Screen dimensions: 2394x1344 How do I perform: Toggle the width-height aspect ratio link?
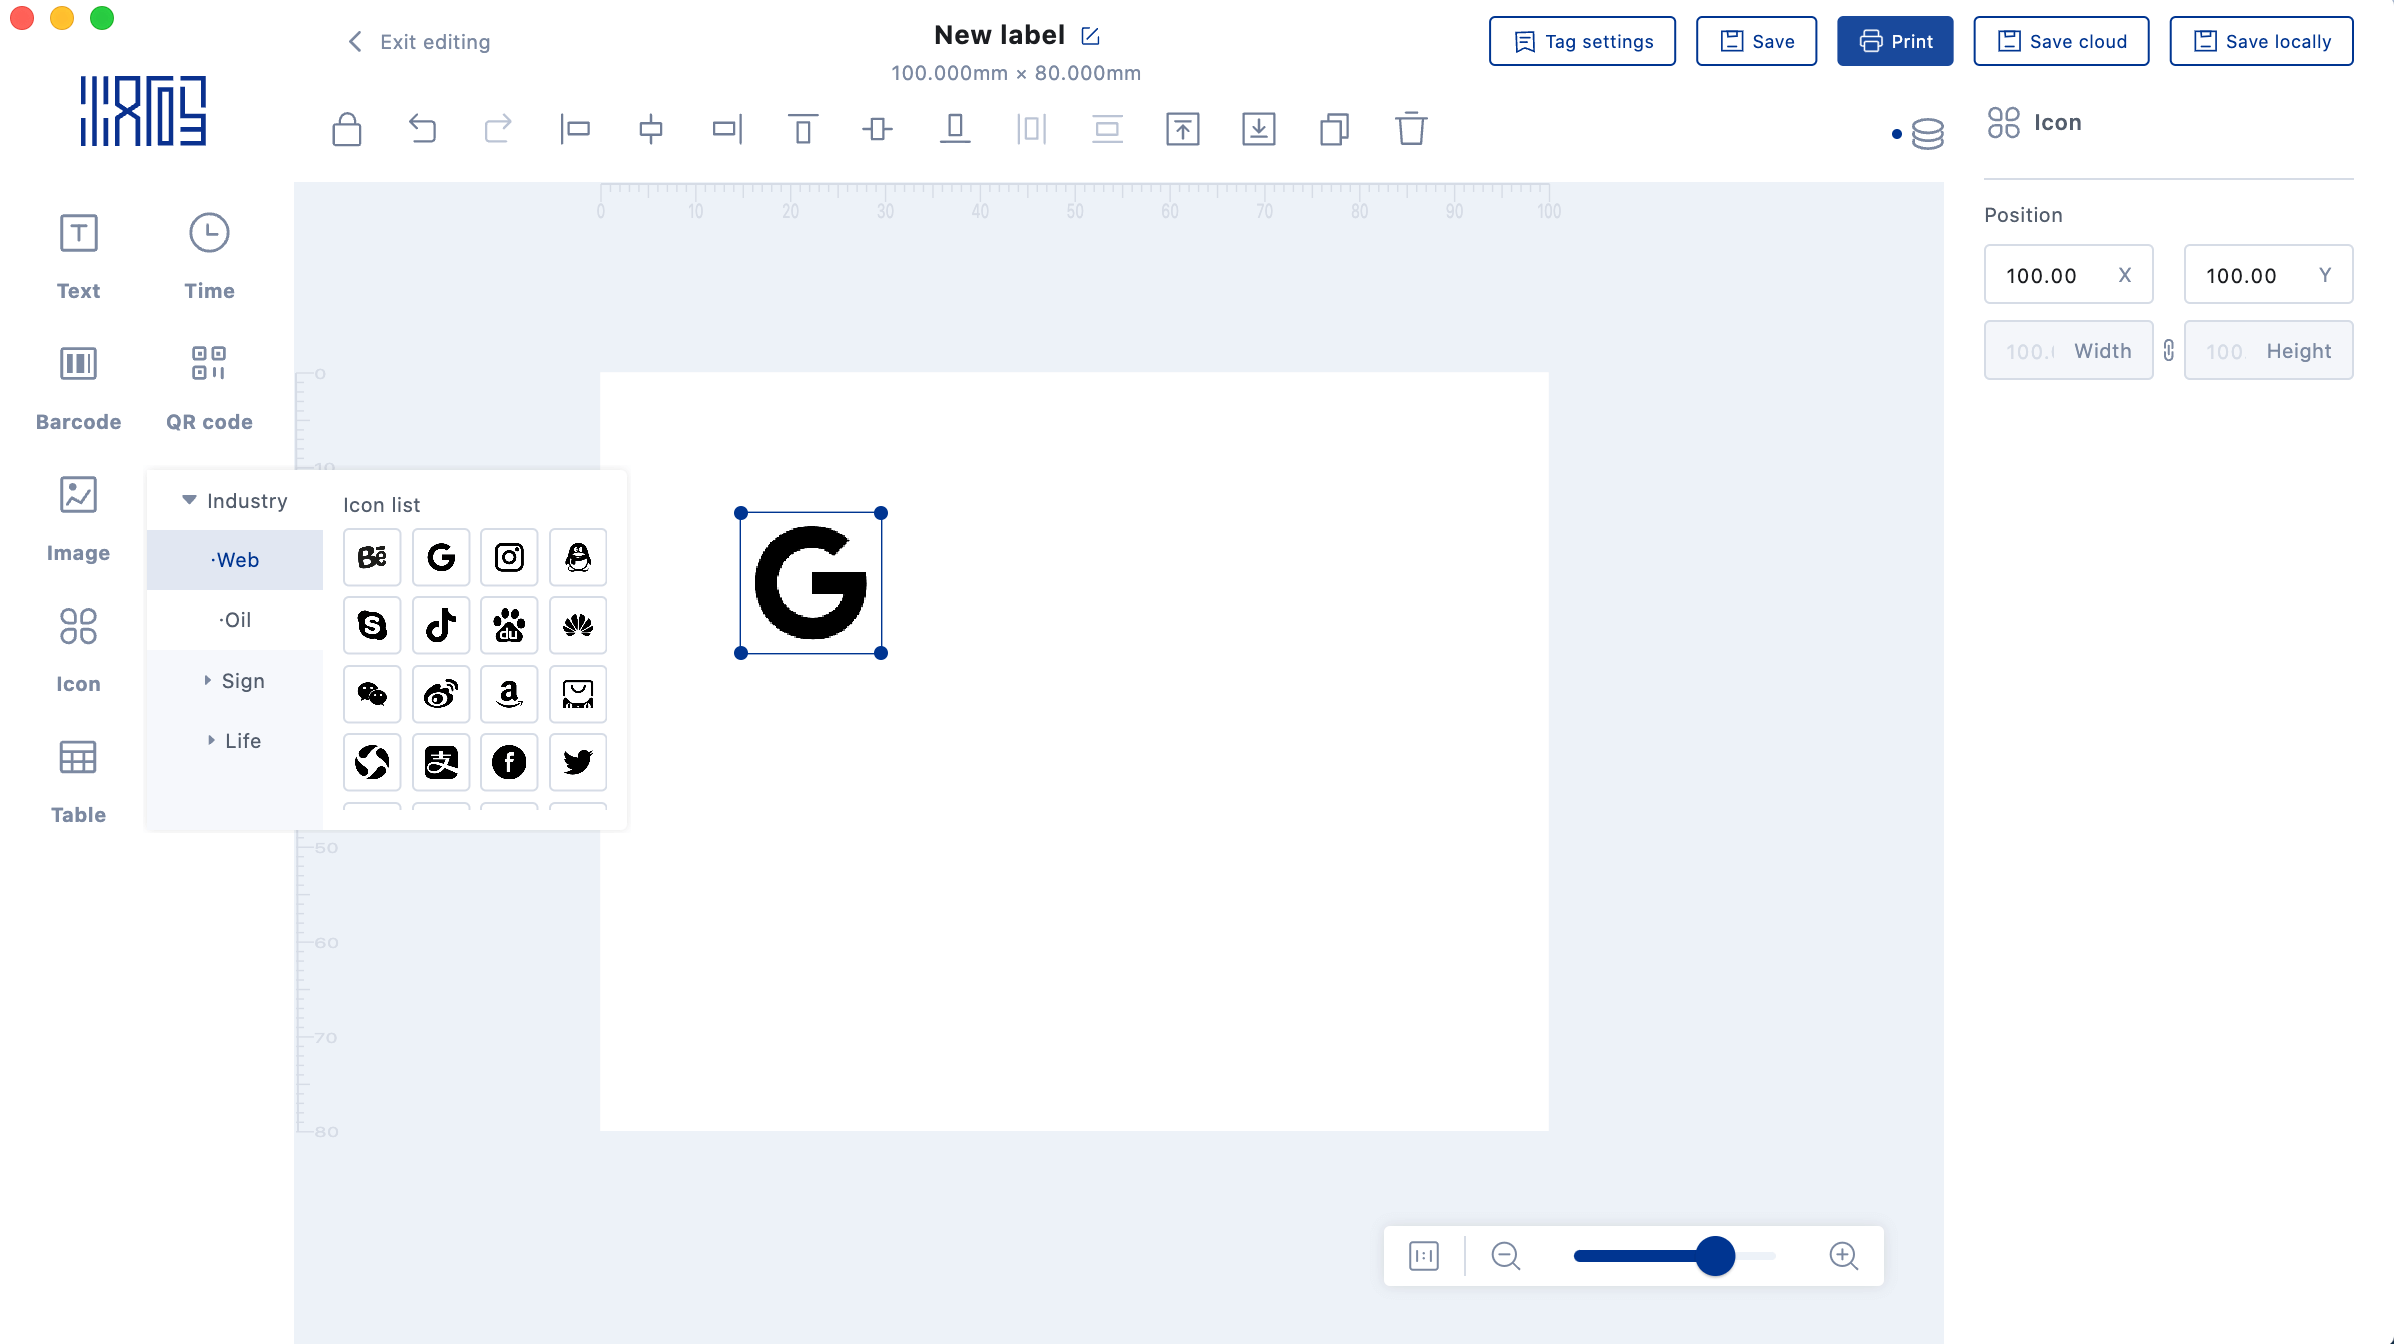pyautogui.click(x=2168, y=350)
